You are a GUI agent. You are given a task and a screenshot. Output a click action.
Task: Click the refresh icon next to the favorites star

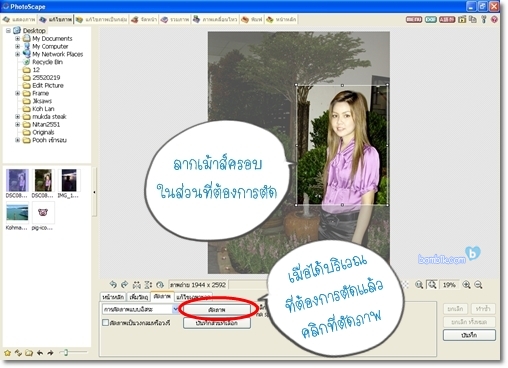pos(18,353)
